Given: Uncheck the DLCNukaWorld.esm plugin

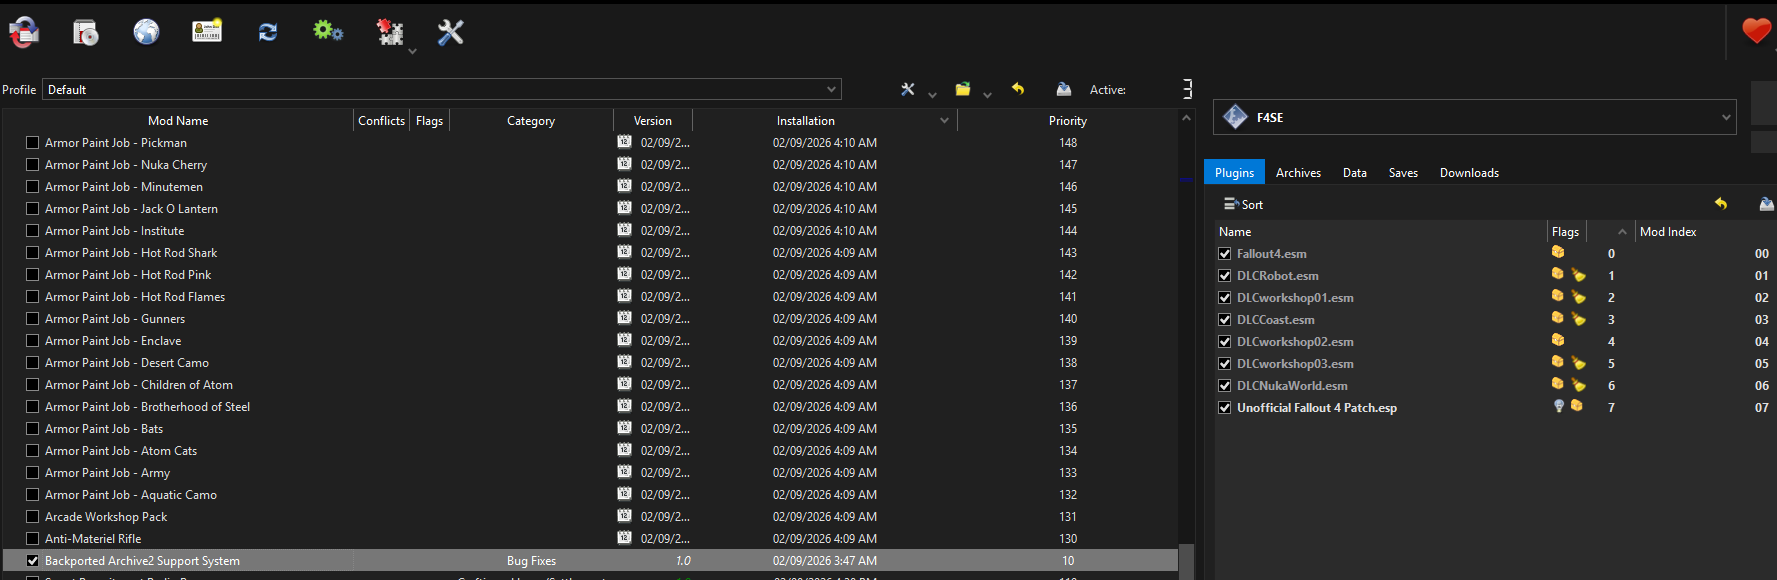Looking at the screenshot, I should tap(1224, 386).
